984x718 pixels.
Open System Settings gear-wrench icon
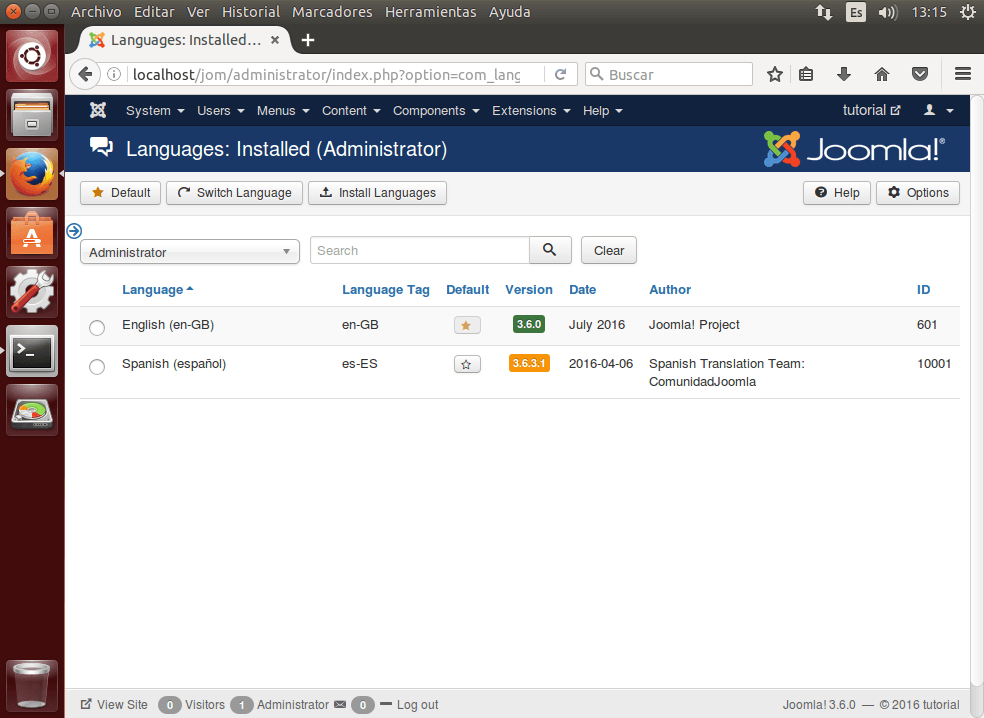pos(32,292)
